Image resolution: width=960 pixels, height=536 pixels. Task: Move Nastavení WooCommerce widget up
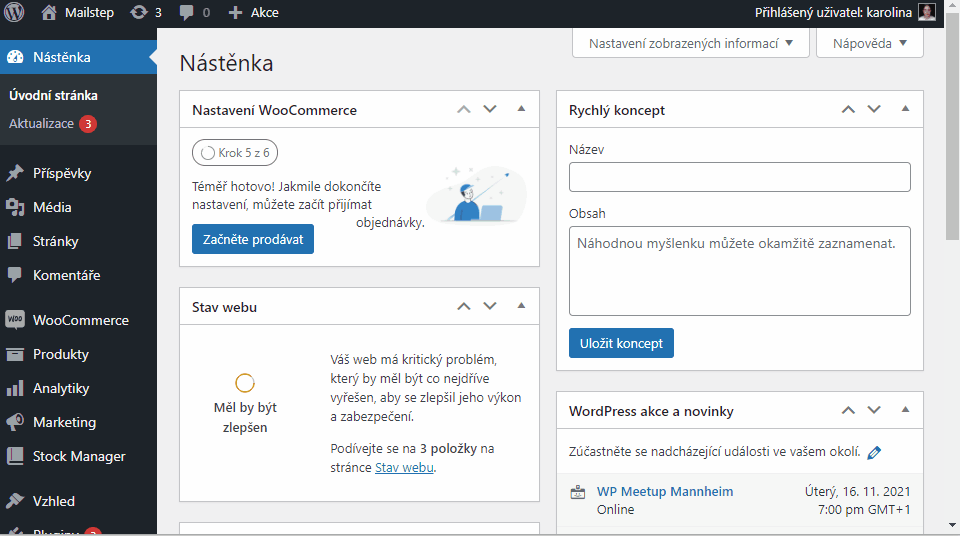coord(463,109)
